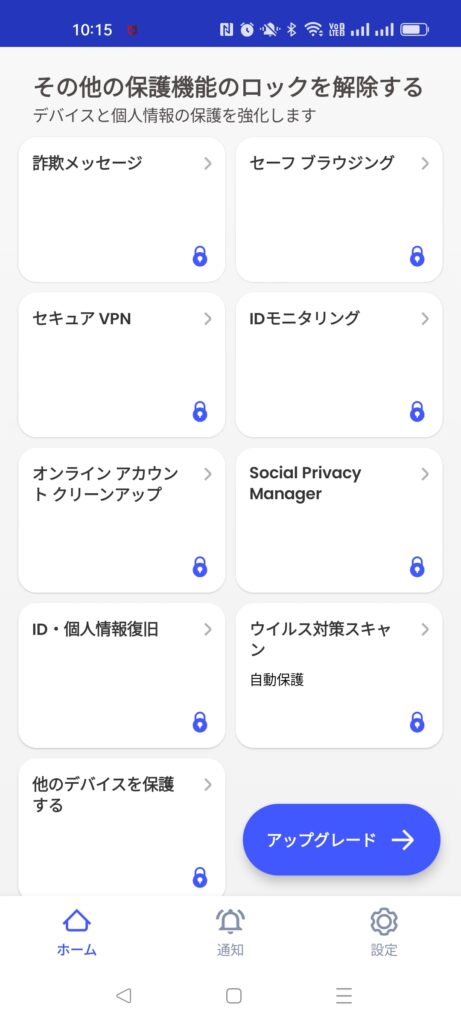Image resolution: width=461 pixels, height=1024 pixels.
Task: Expand IDモニタリング with its chevron
Action: click(425, 319)
